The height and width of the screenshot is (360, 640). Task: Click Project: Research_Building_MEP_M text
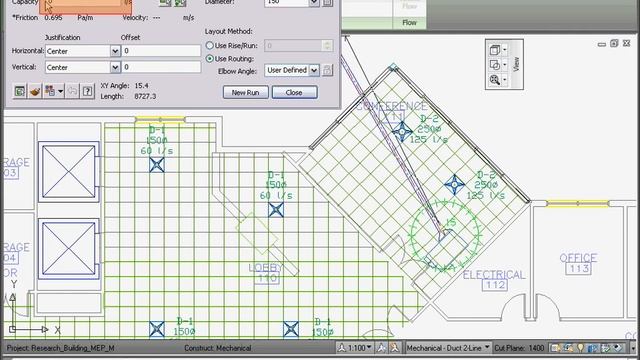coord(60,348)
